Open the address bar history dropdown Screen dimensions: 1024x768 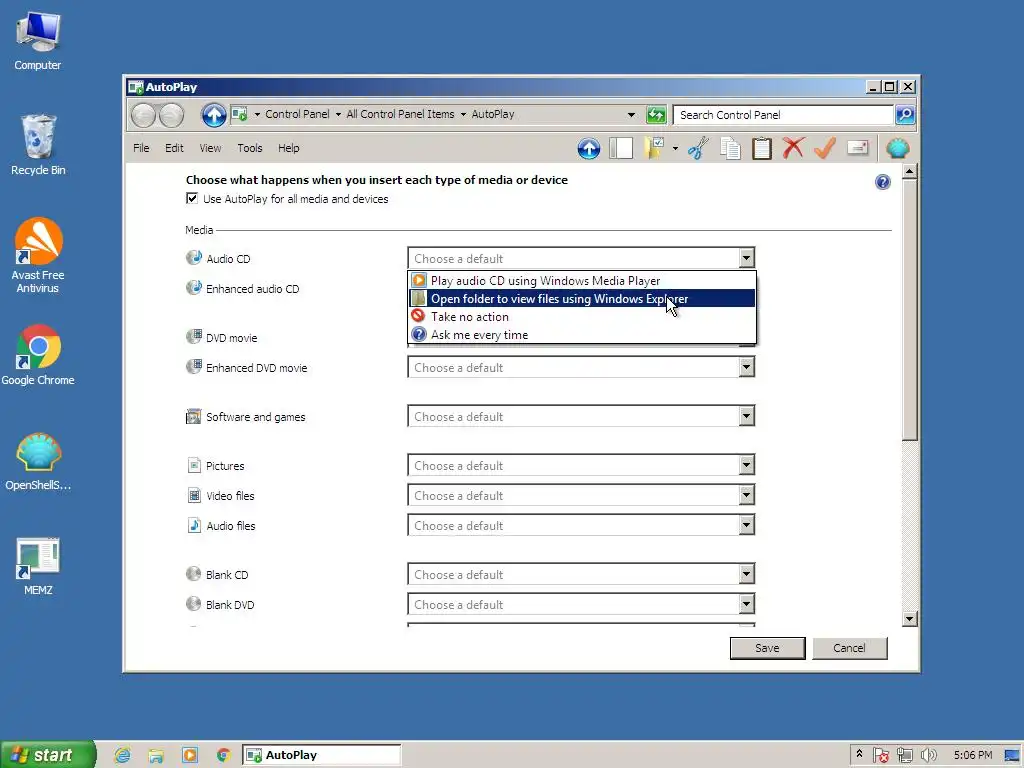coord(631,115)
